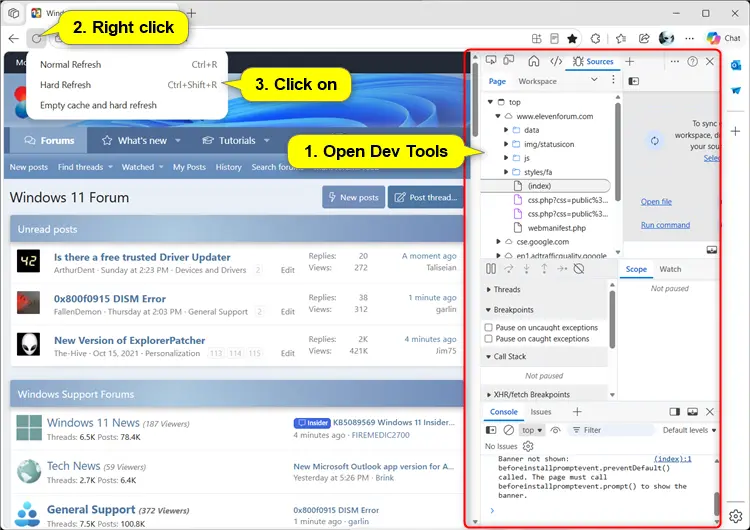Create live expression eye icon

coord(555,430)
